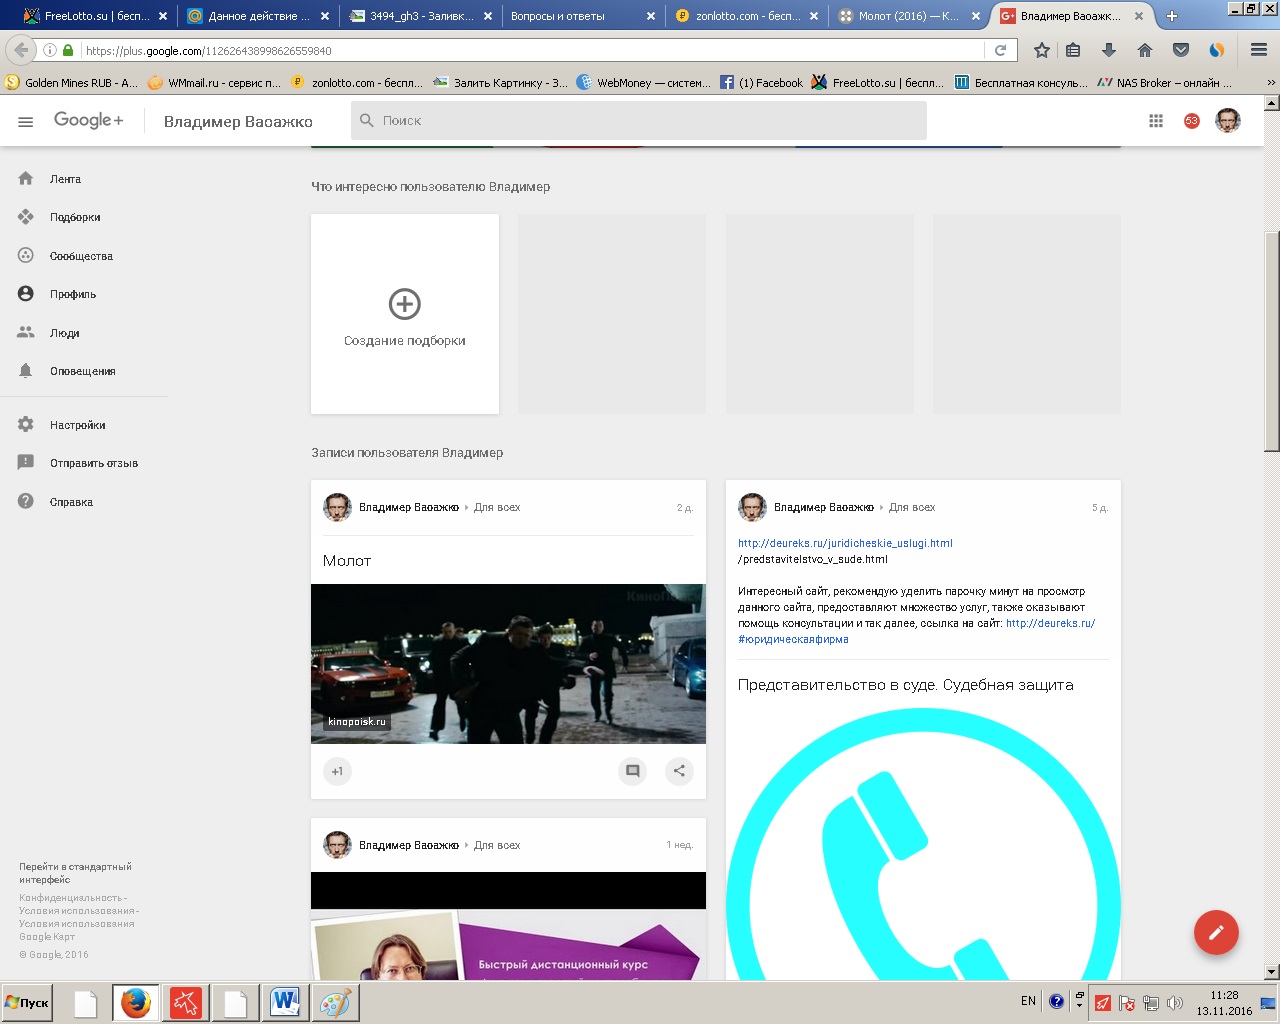Image resolution: width=1280 pixels, height=1024 pixels.
Task: Click the Google+ search field
Action: tap(640, 121)
